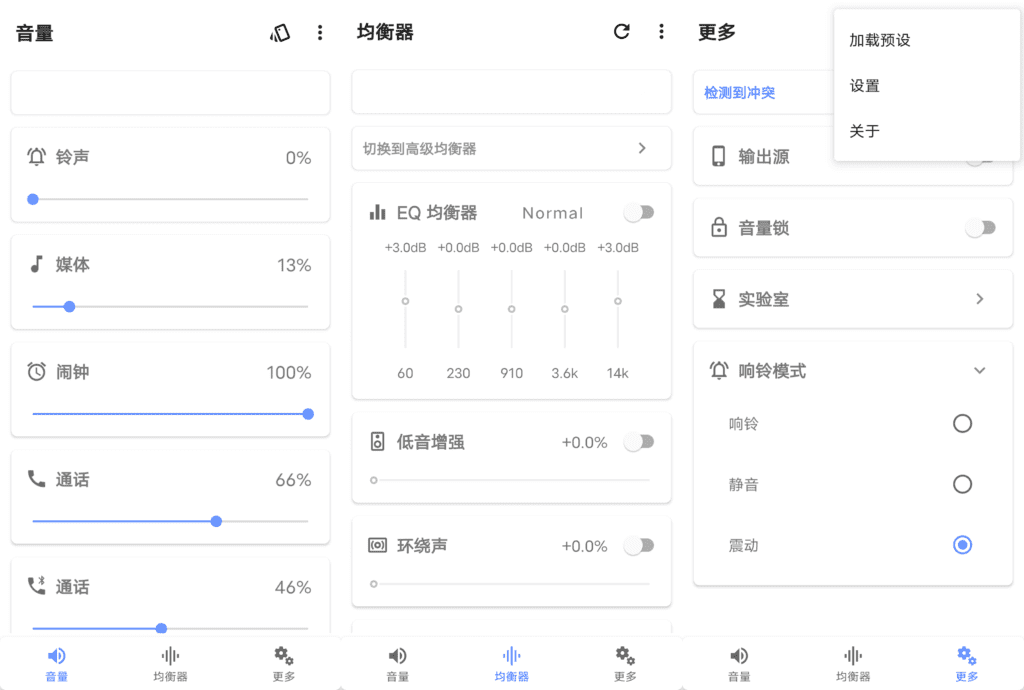Open the three-dot menu in 音量 header
Image resolution: width=1024 pixels, height=690 pixels.
click(x=320, y=33)
